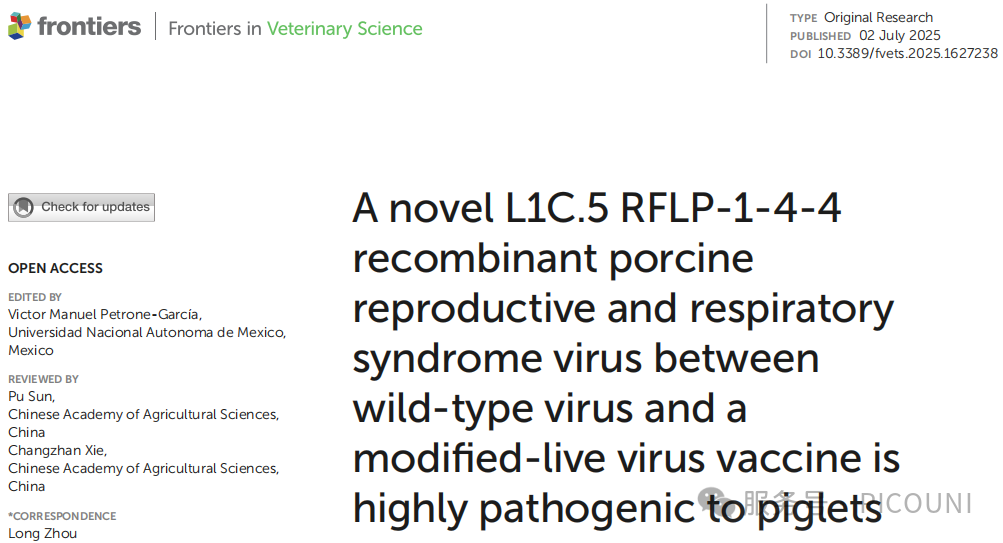1003x543 pixels.
Task: Click the REVIEWED BY heading
Action: pyautogui.click(x=43, y=379)
